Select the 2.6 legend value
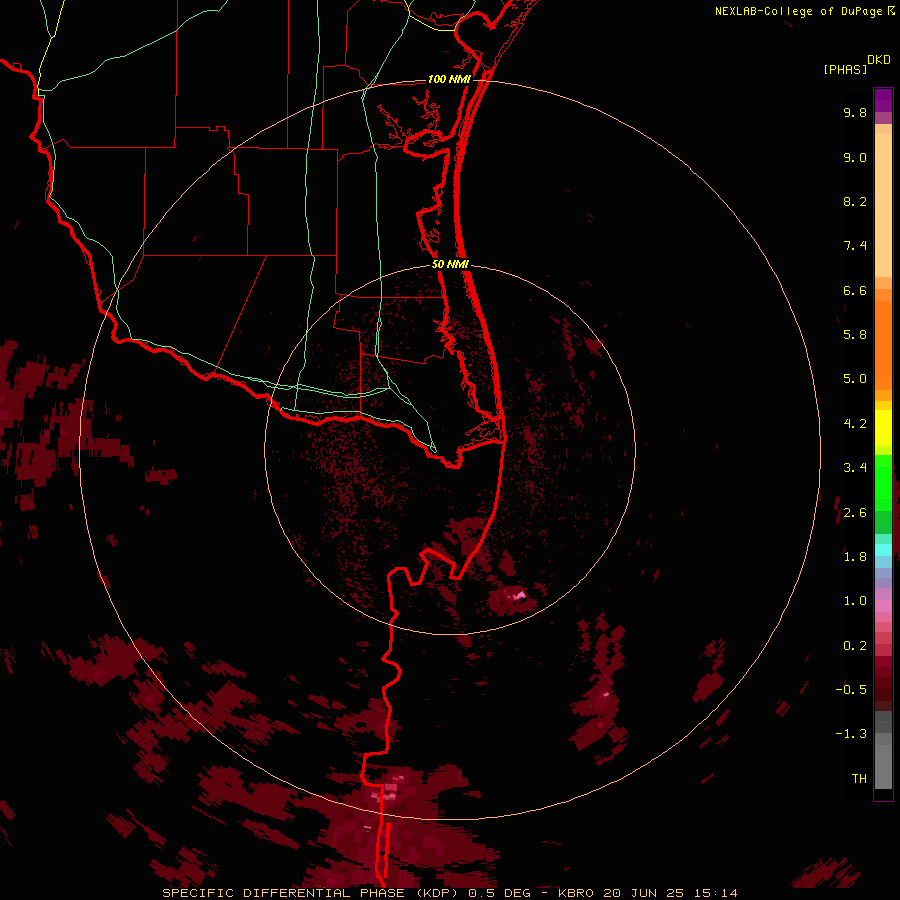The image size is (900, 900). pyautogui.click(x=855, y=513)
